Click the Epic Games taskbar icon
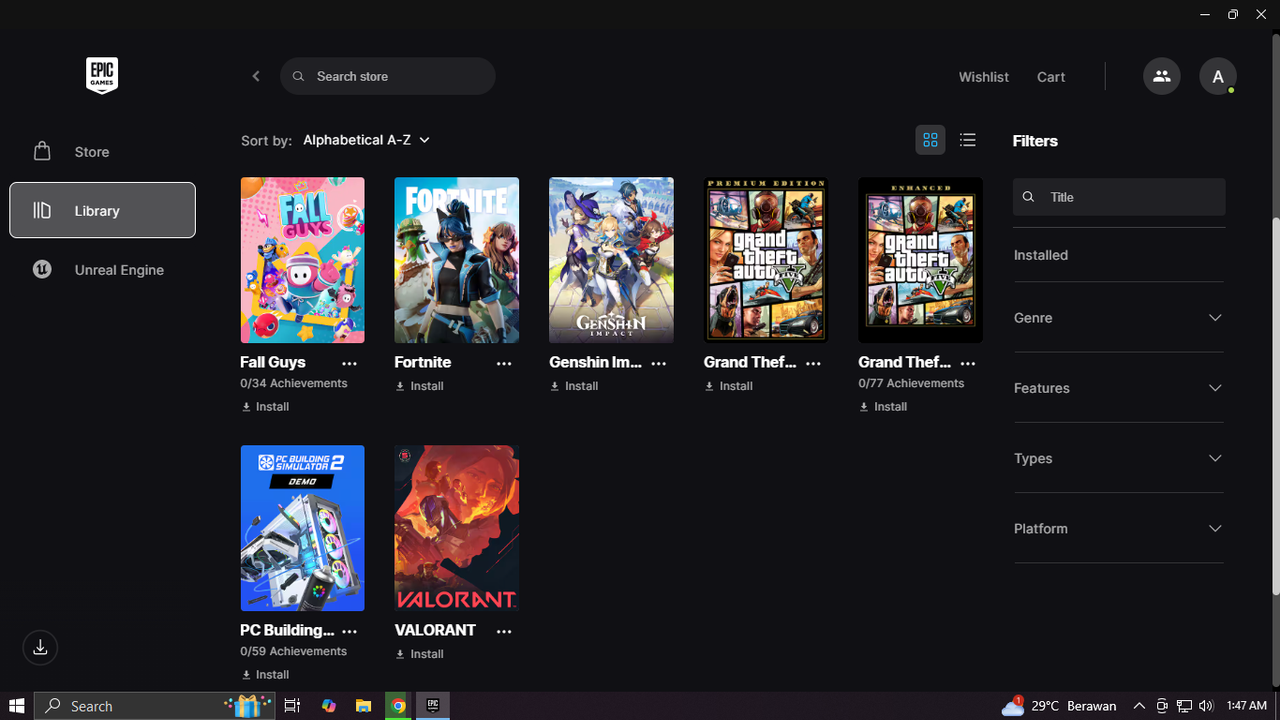The image size is (1280, 720). click(433, 706)
